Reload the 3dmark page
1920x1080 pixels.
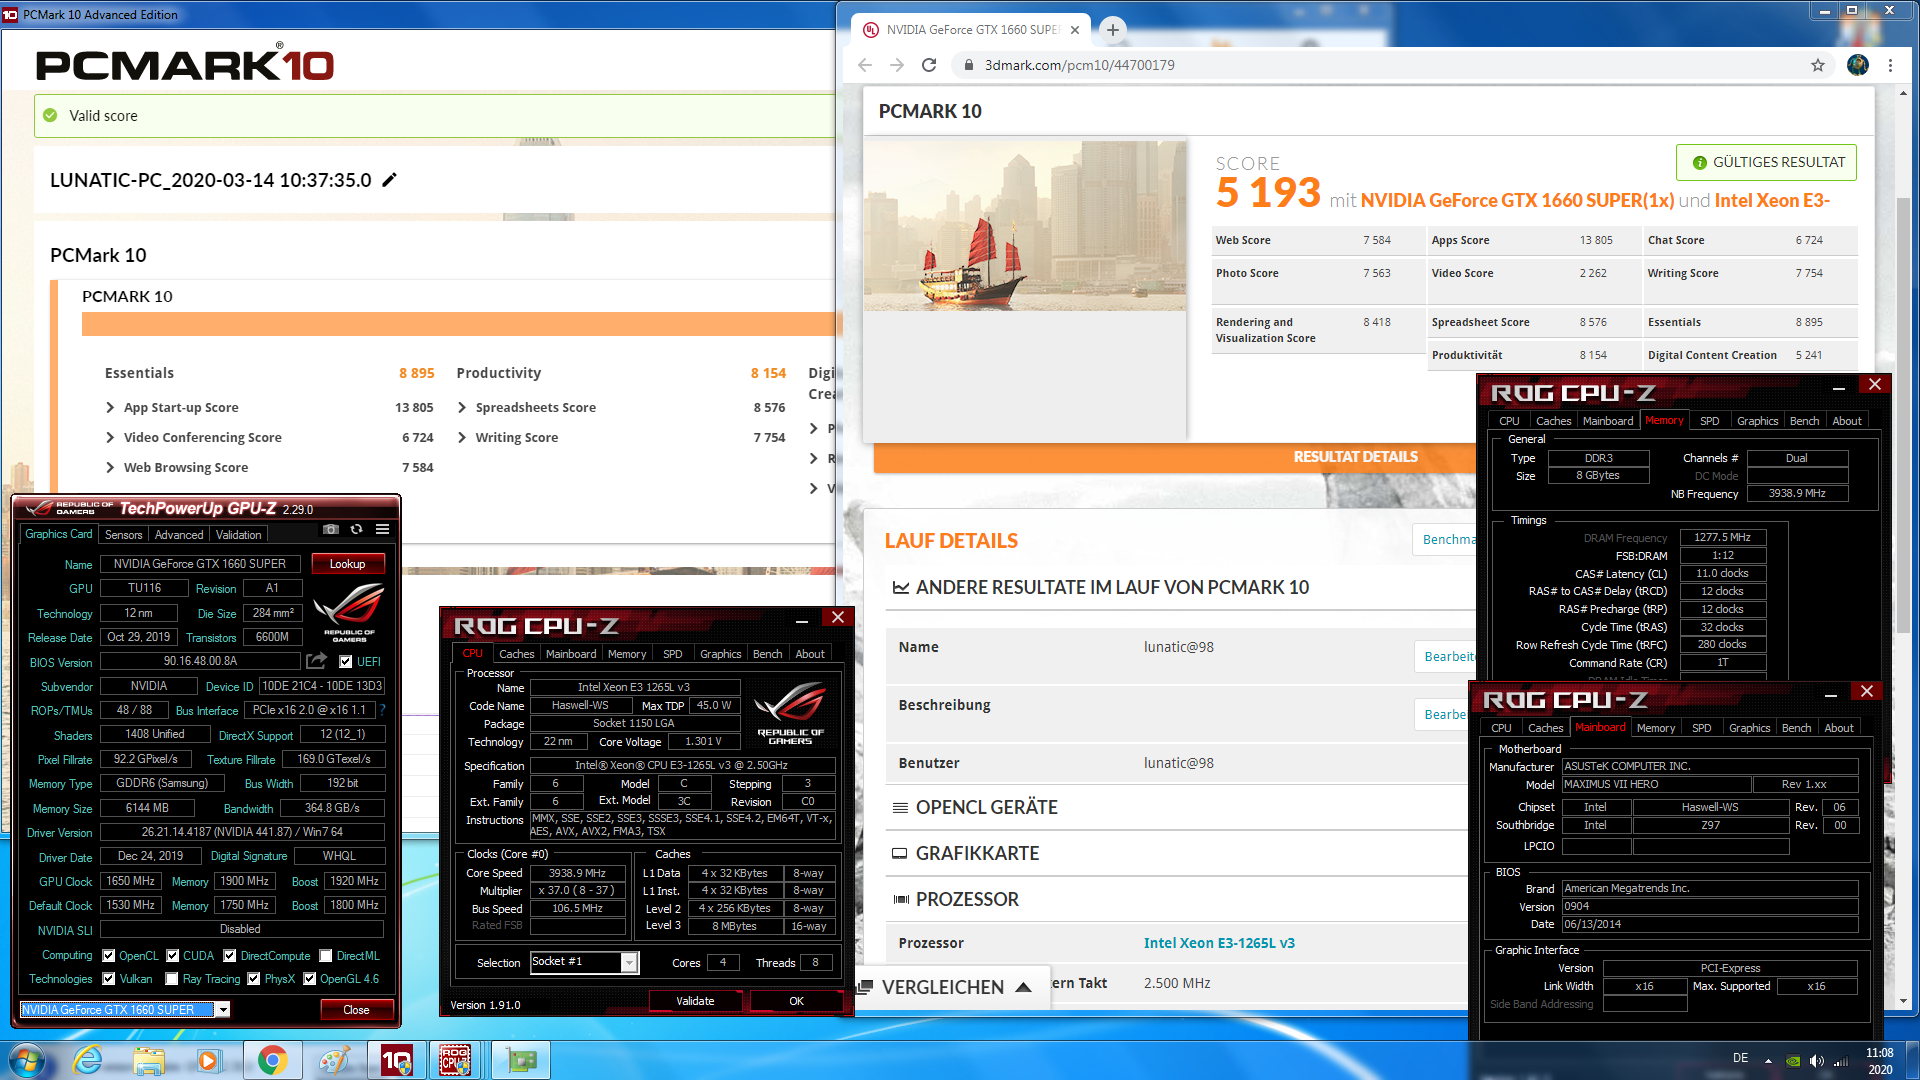pyautogui.click(x=929, y=65)
